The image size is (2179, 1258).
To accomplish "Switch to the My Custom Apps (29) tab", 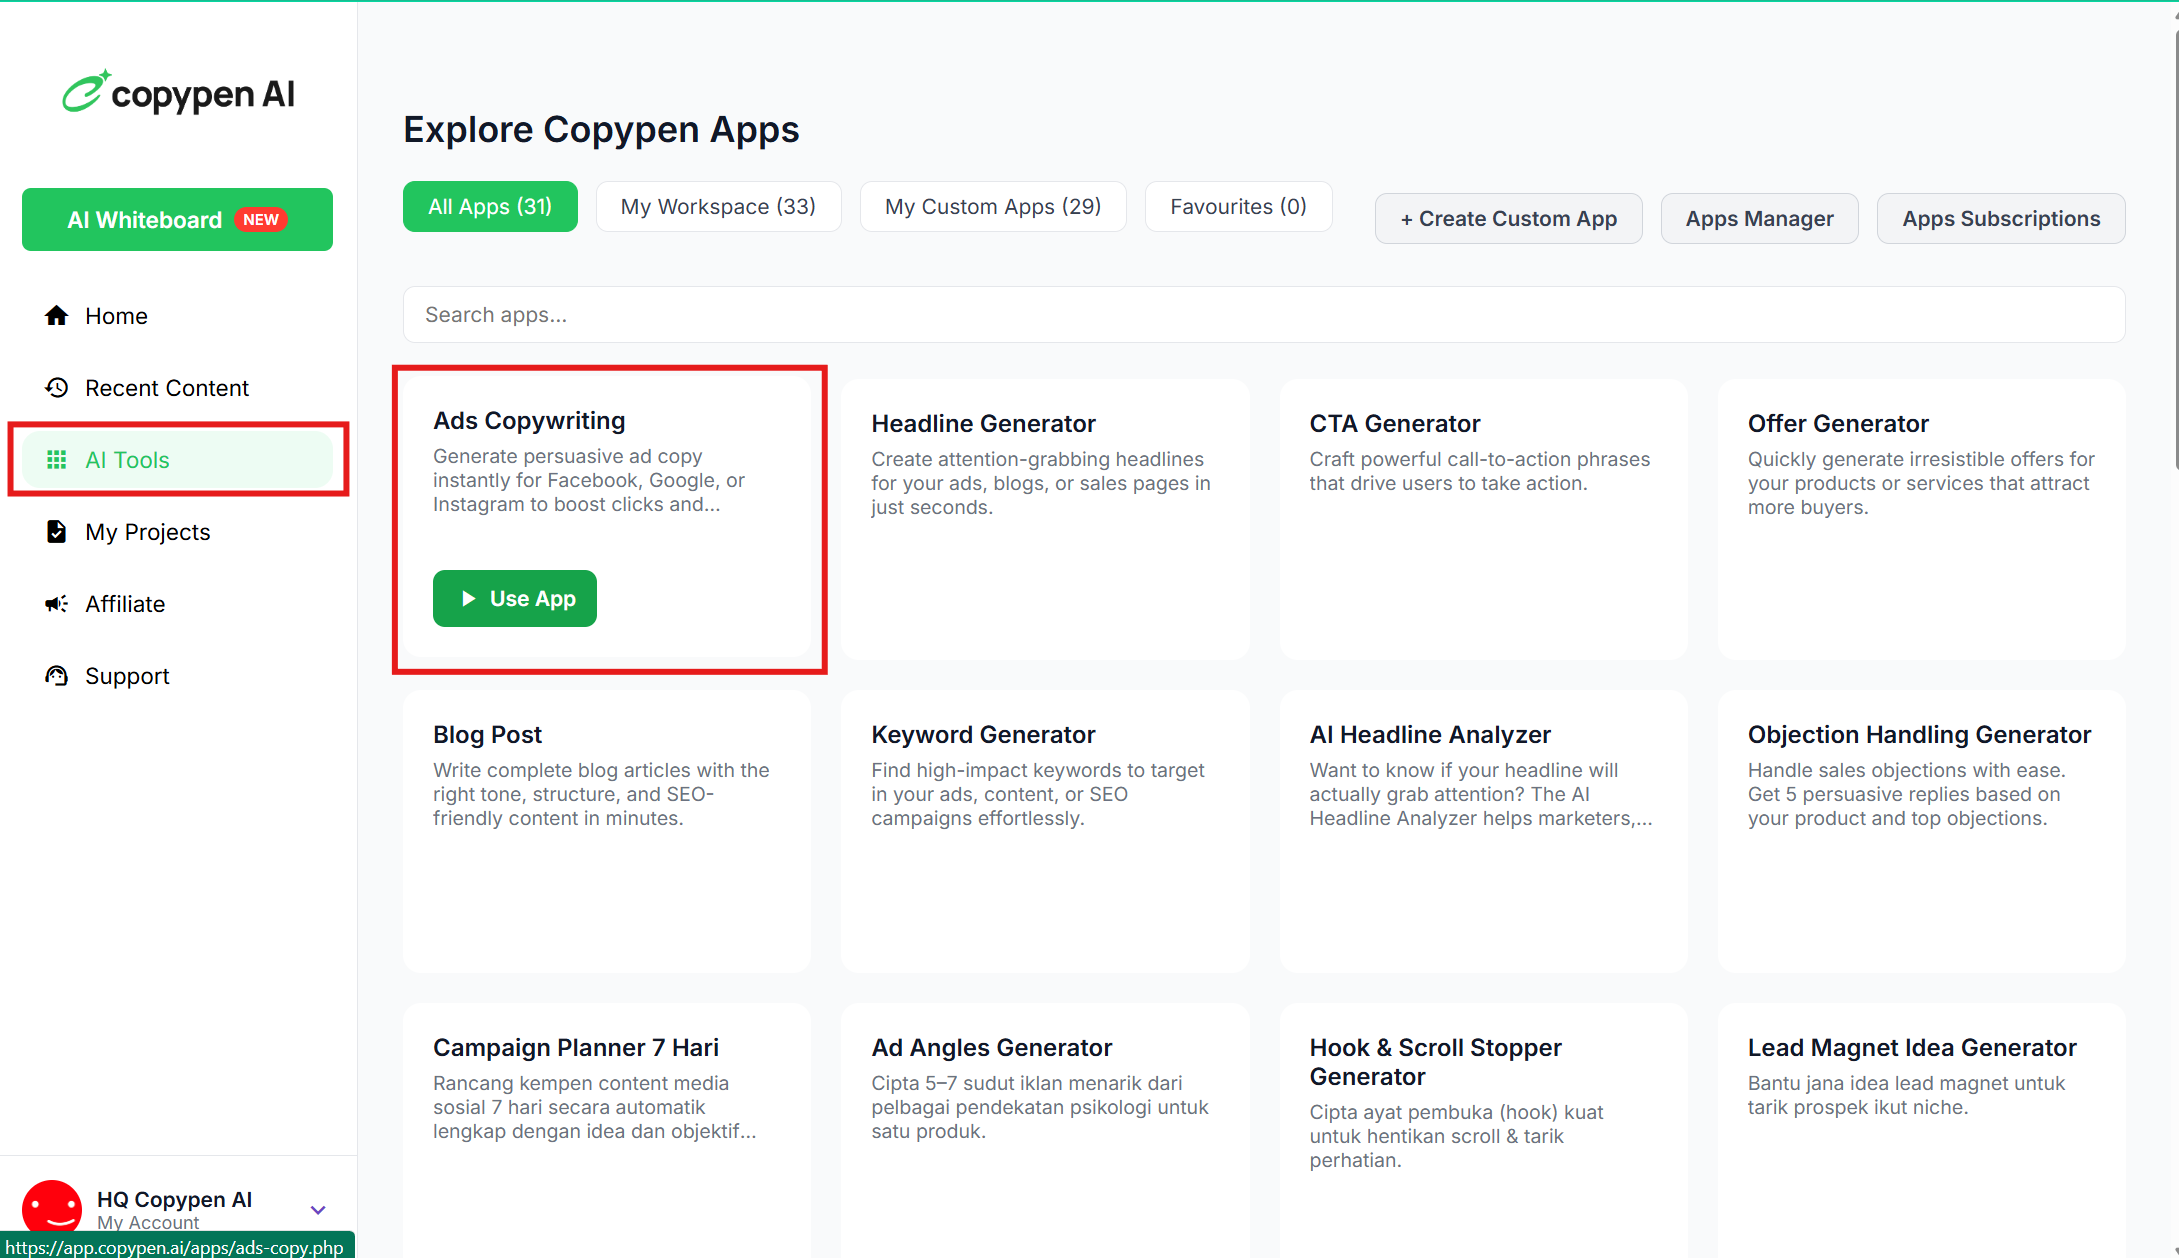I will tap(993, 207).
